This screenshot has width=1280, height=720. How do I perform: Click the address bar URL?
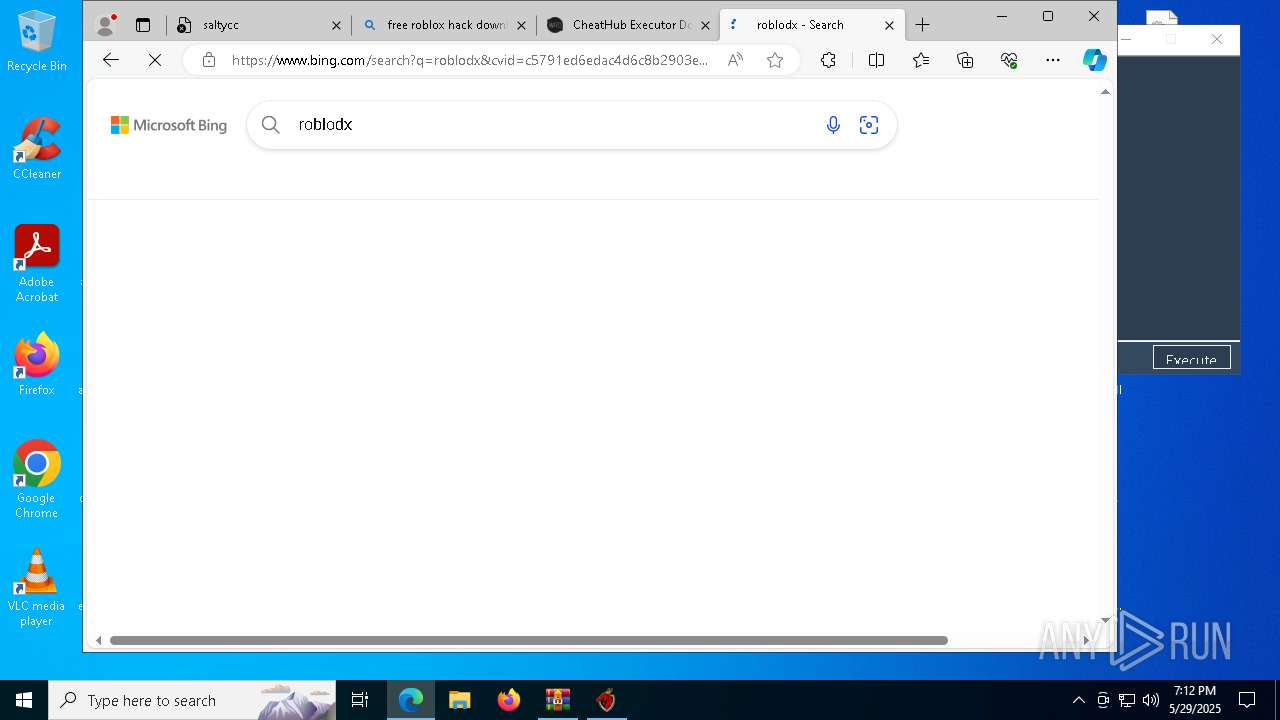pos(469,60)
